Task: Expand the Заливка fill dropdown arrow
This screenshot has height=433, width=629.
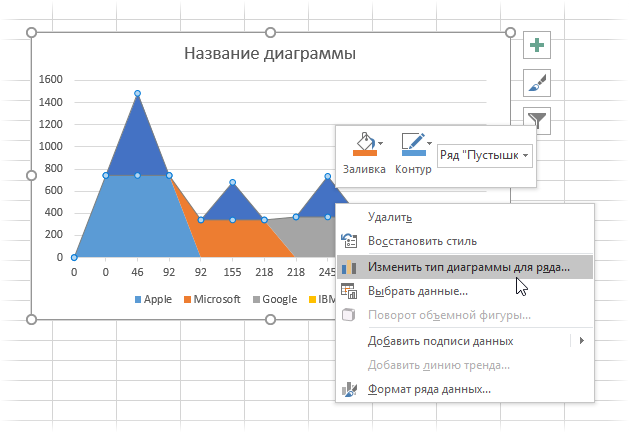Action: 381,143
